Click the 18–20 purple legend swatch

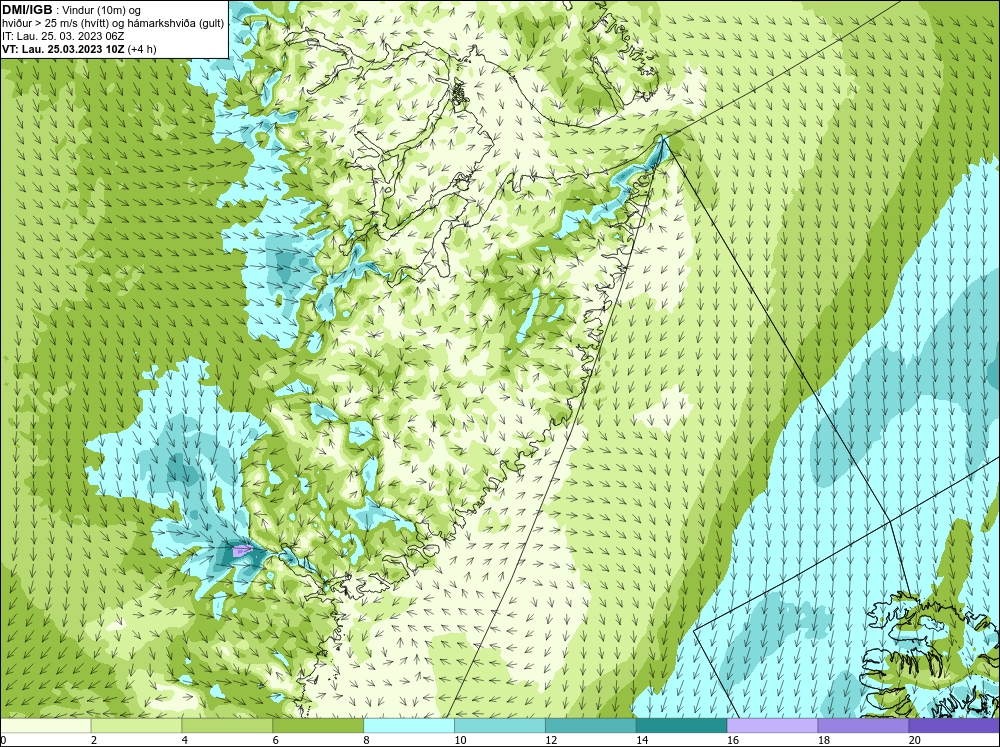click(x=863, y=725)
